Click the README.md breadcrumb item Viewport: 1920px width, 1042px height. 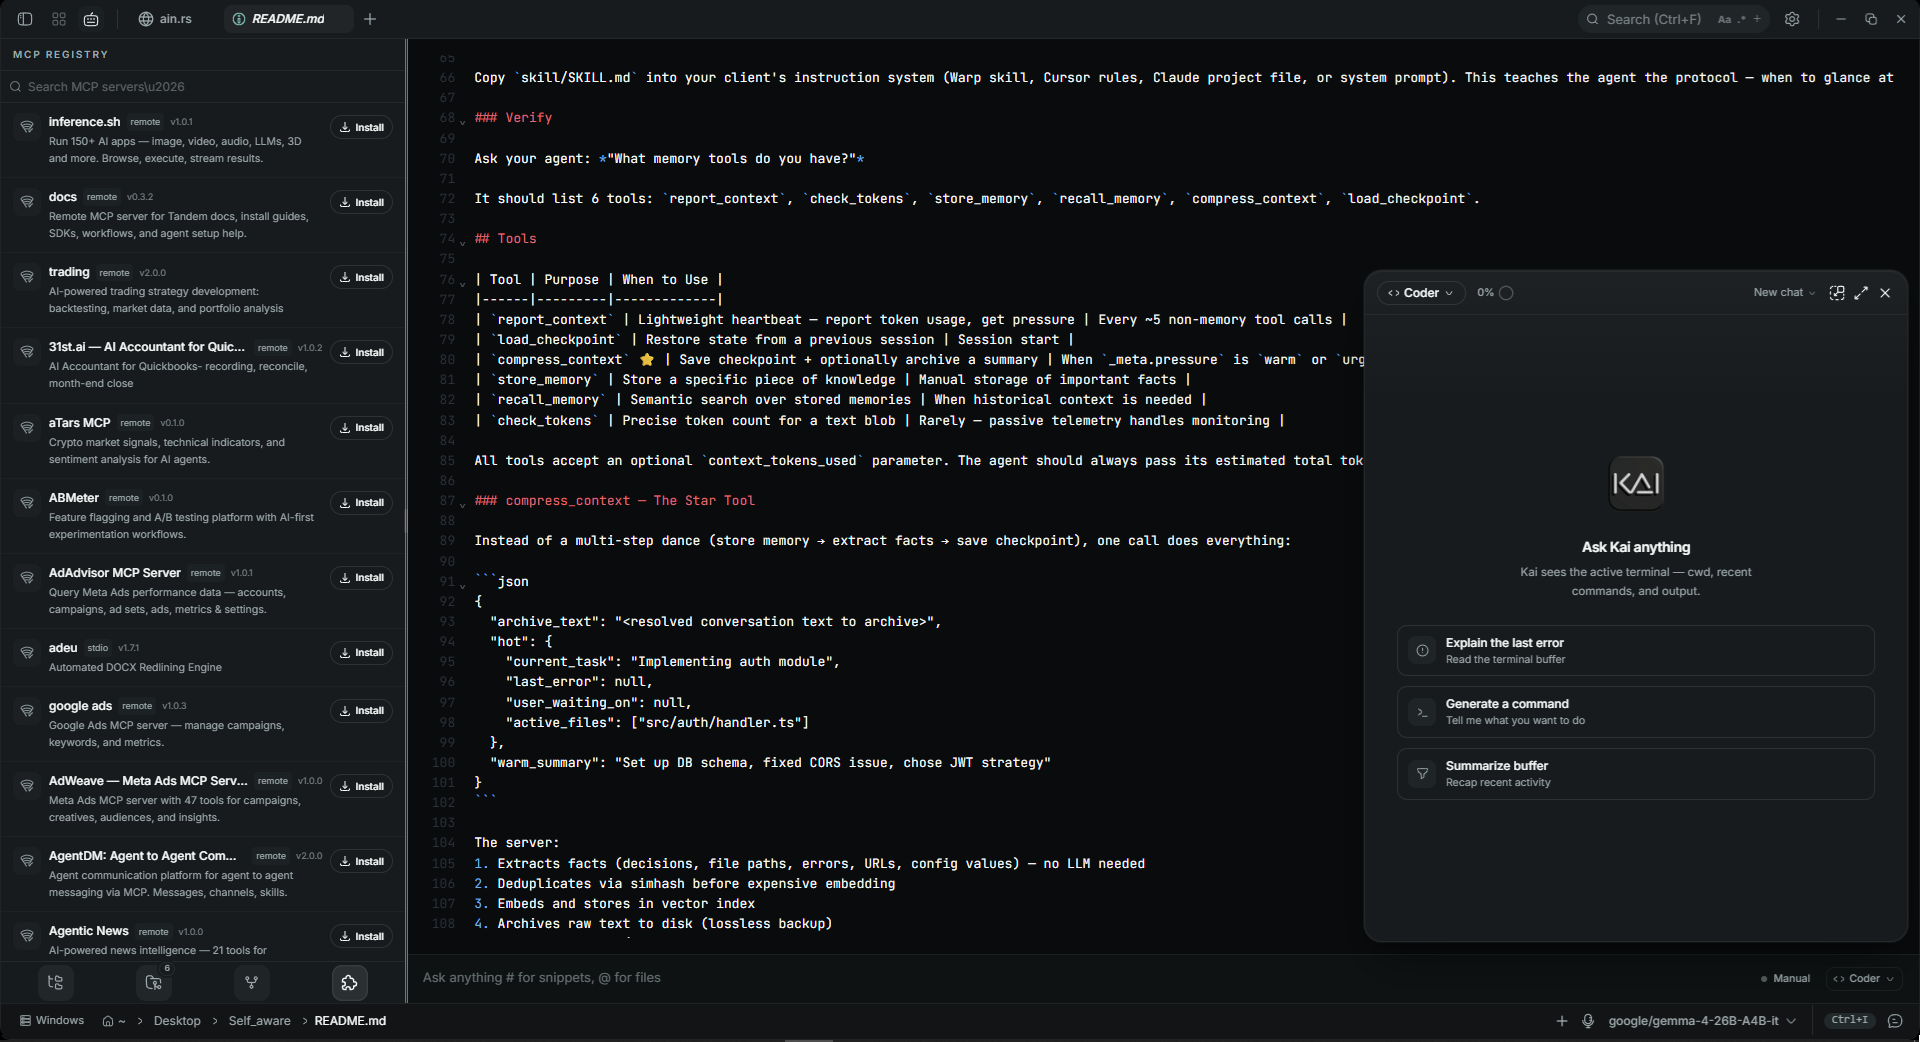(x=350, y=1021)
